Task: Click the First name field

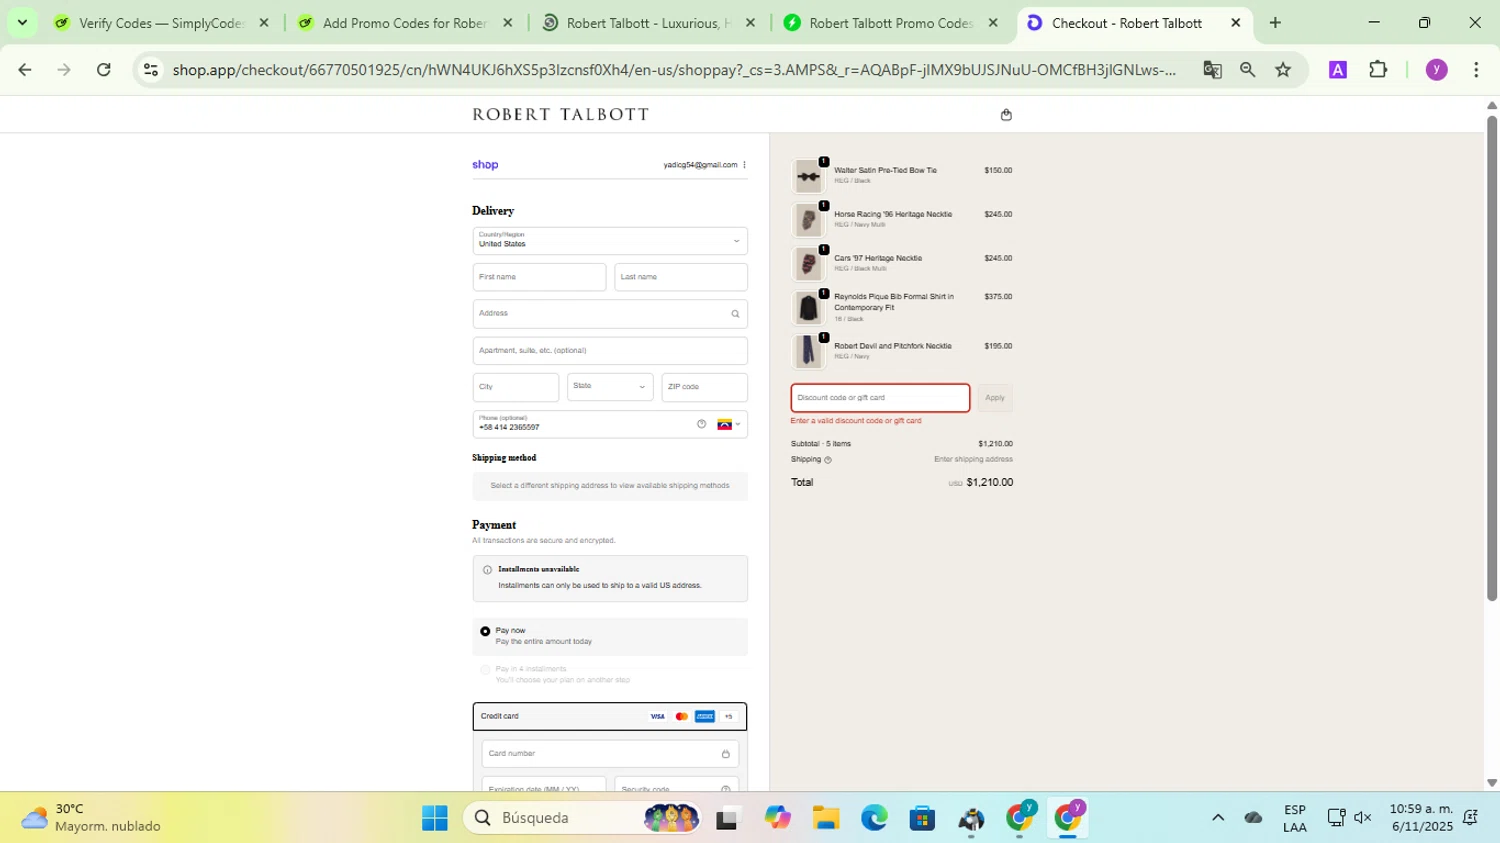Action: 539,277
